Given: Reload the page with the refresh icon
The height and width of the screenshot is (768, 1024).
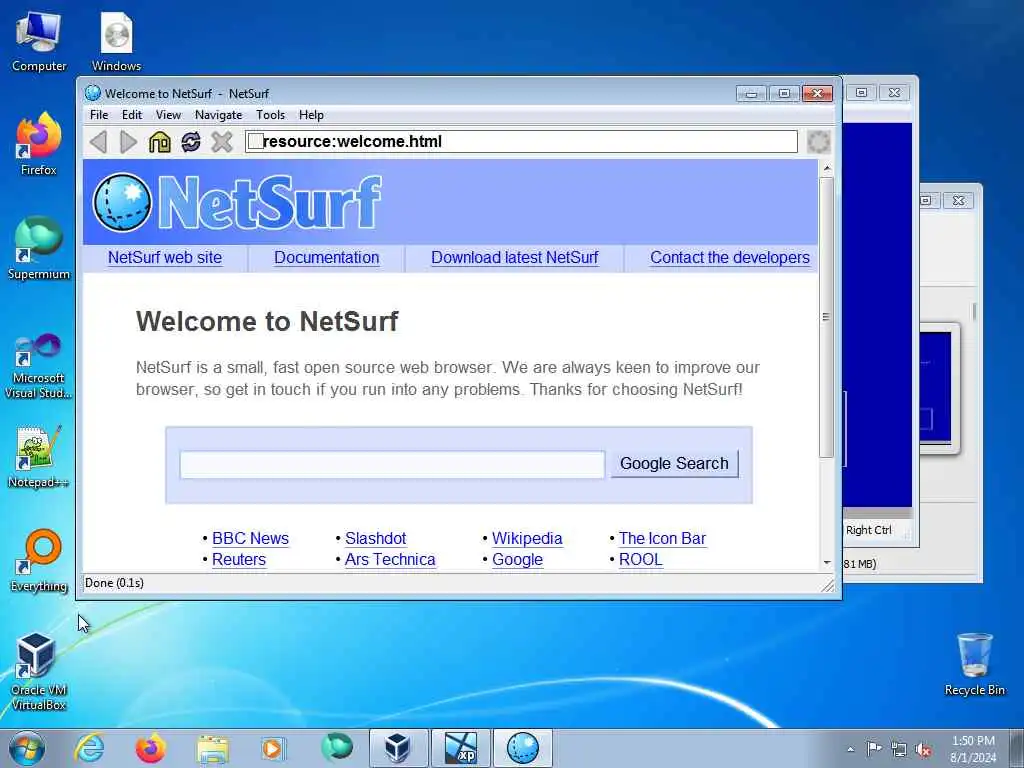Looking at the screenshot, I should pos(191,142).
